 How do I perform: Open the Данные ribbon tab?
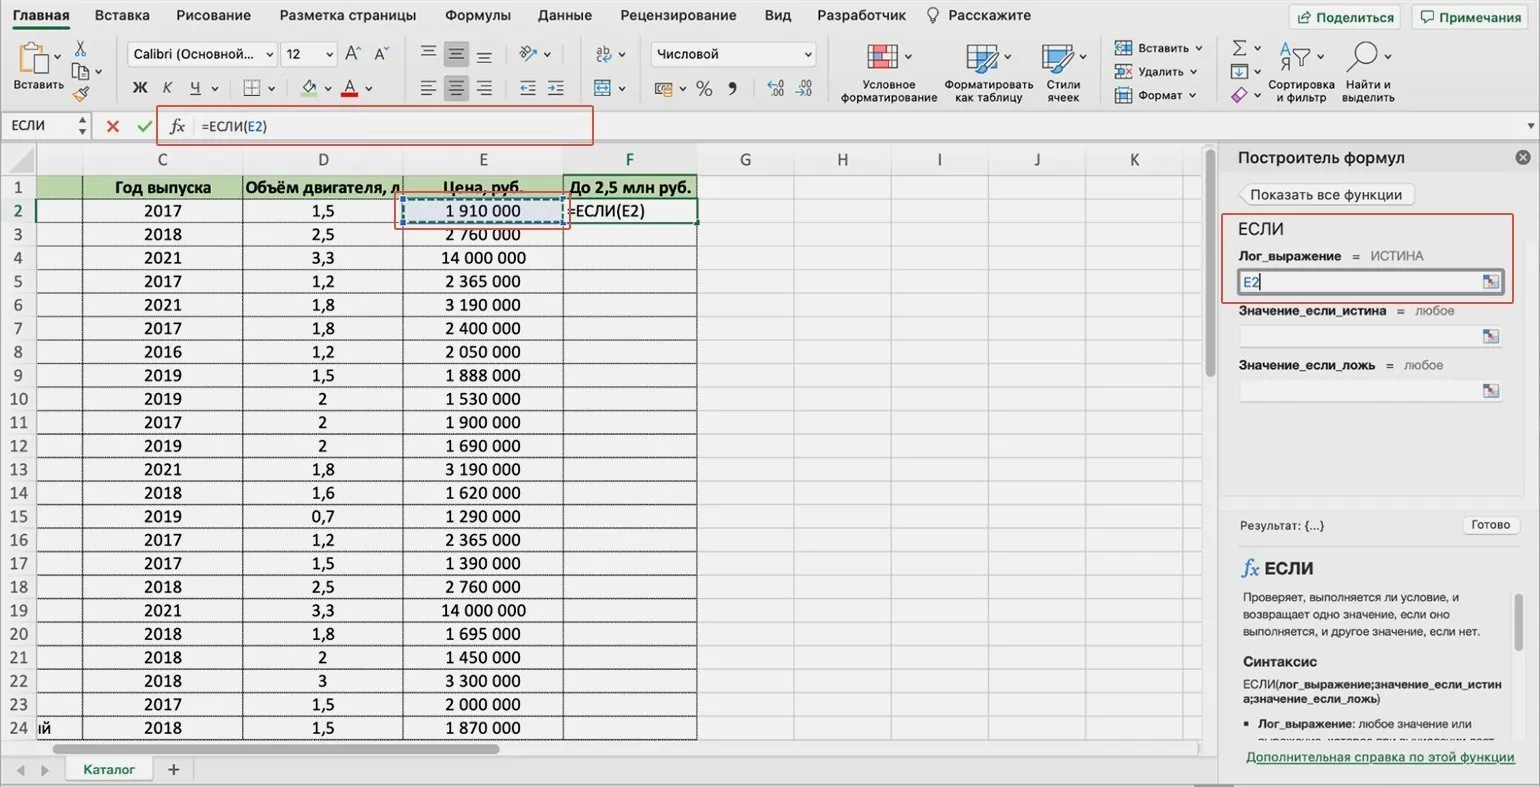point(564,15)
